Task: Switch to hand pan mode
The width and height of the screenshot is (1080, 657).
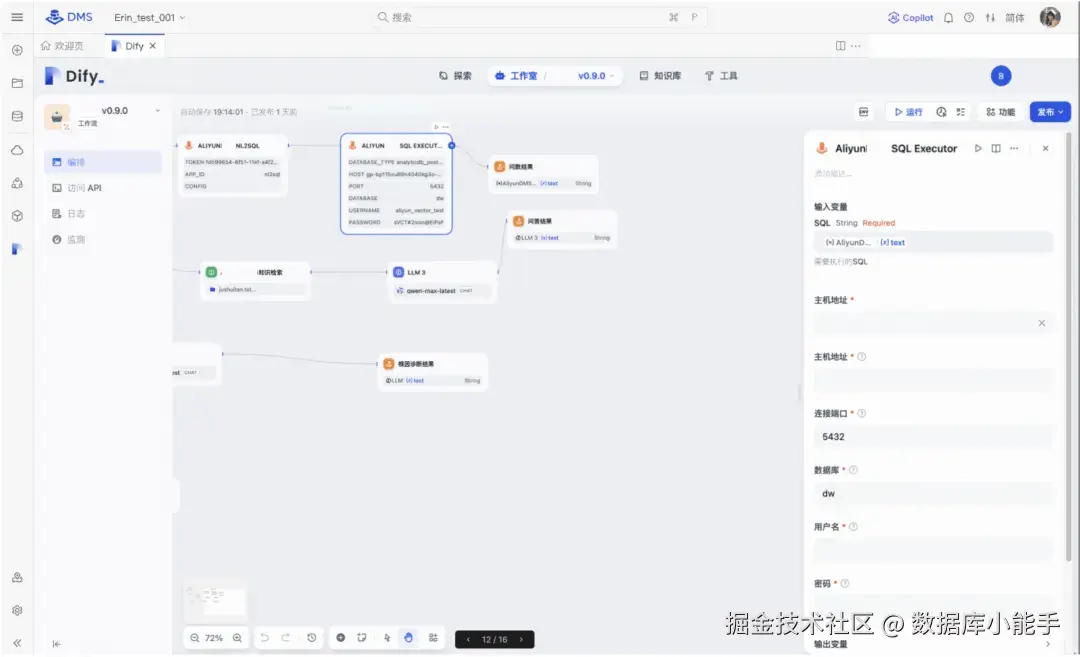Action: [x=408, y=638]
